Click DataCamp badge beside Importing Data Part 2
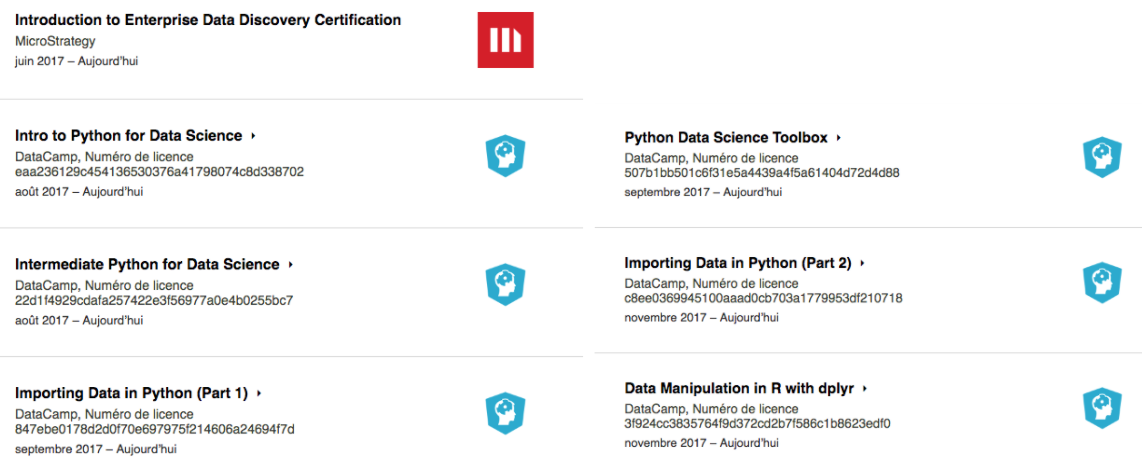This screenshot has width=1142, height=463. point(1102,283)
